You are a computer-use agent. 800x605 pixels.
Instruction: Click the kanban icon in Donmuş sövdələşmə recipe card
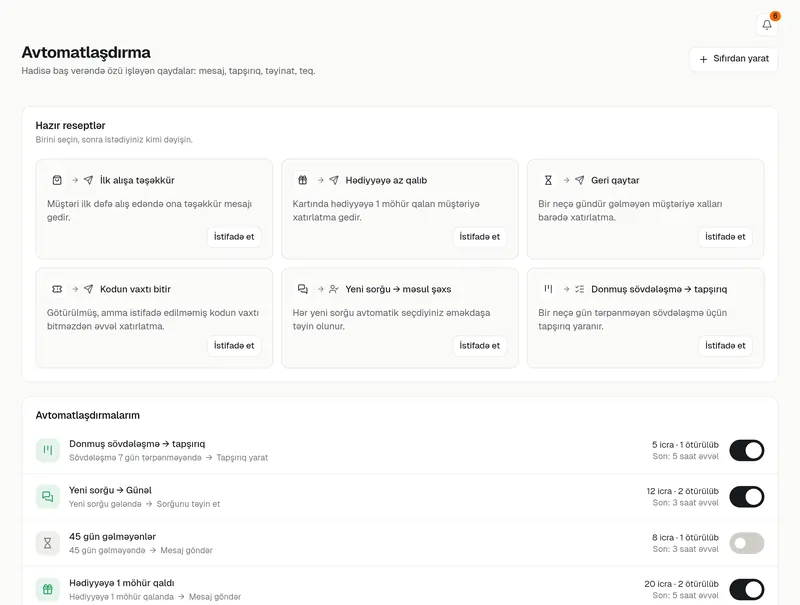[x=548, y=289]
